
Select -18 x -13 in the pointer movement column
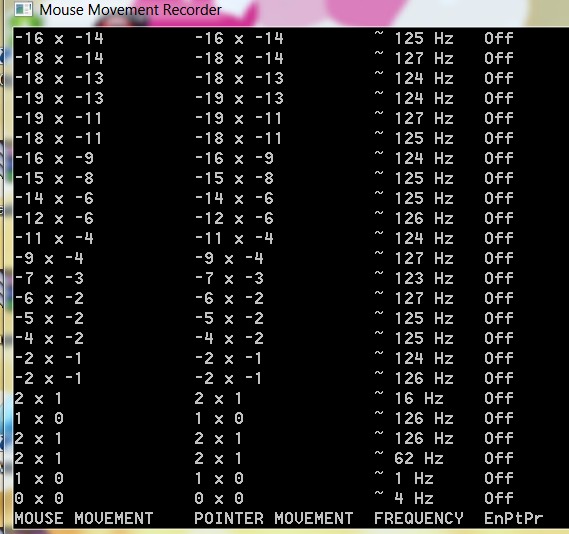pyautogui.click(x=239, y=78)
